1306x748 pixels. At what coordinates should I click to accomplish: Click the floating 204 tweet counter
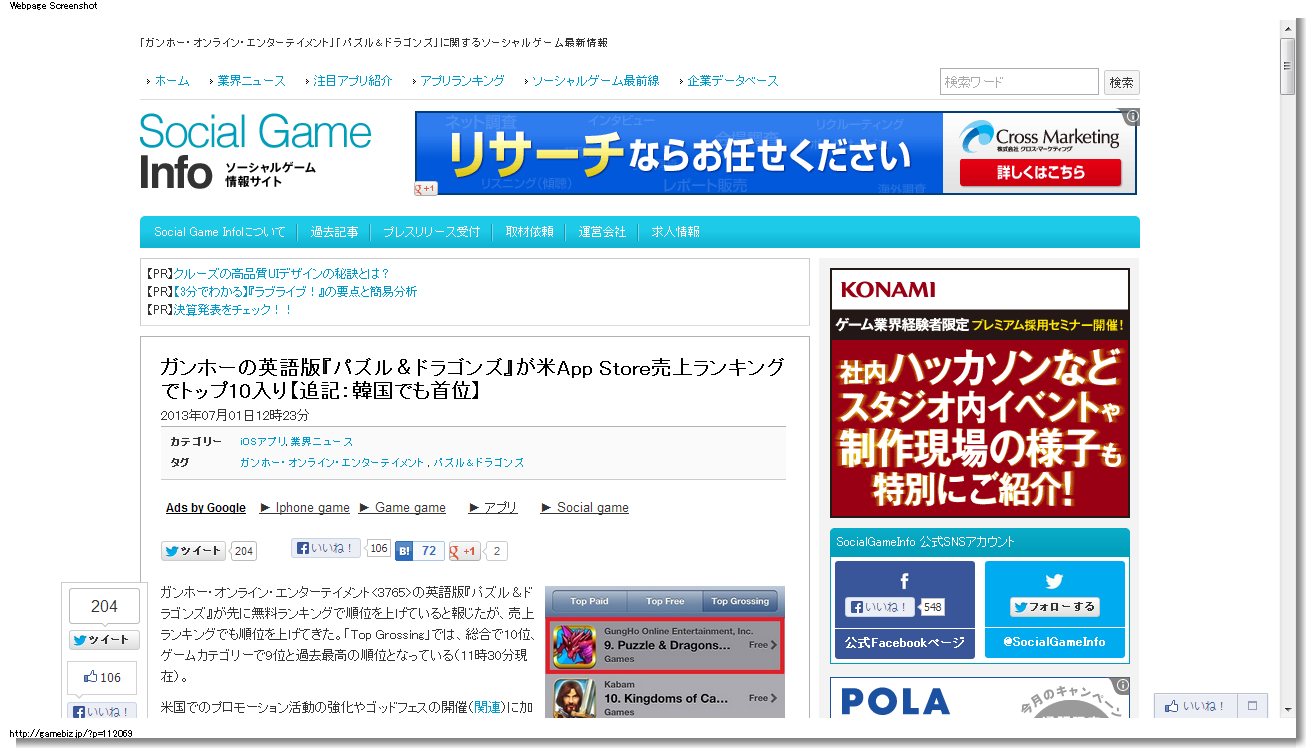104,606
